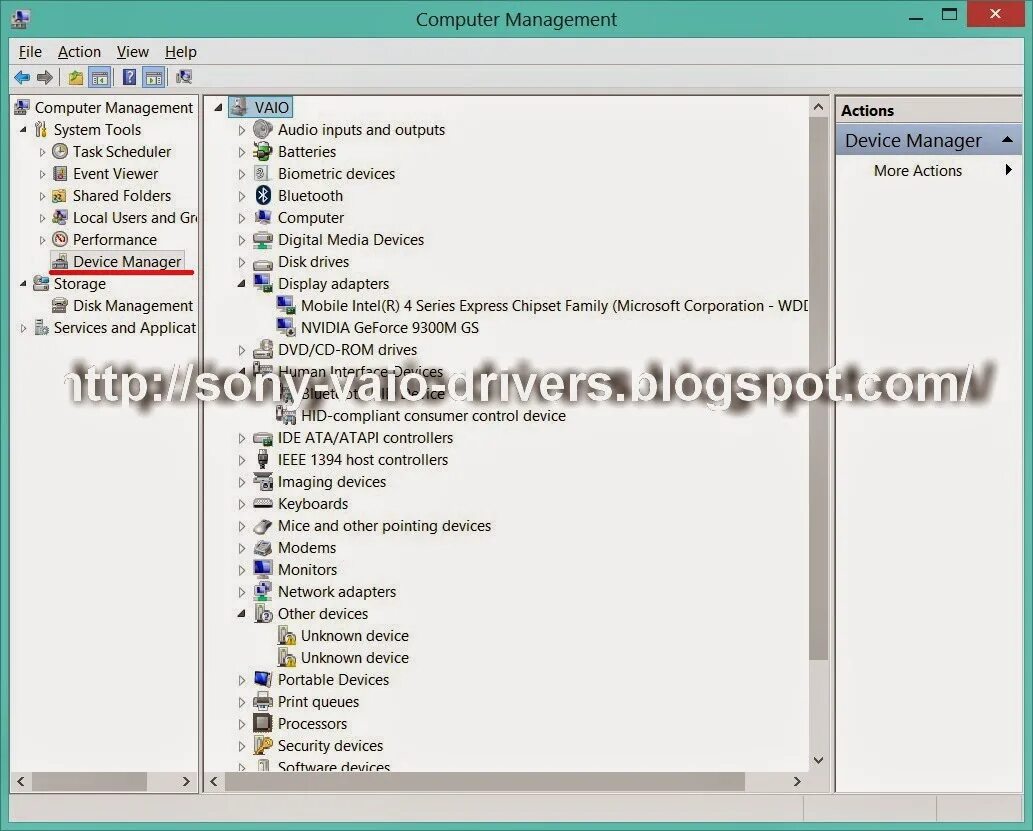This screenshot has height=831, width=1033.
Task: Toggle the Show/Hide Action Pane toolbar icon
Action: pos(154,78)
